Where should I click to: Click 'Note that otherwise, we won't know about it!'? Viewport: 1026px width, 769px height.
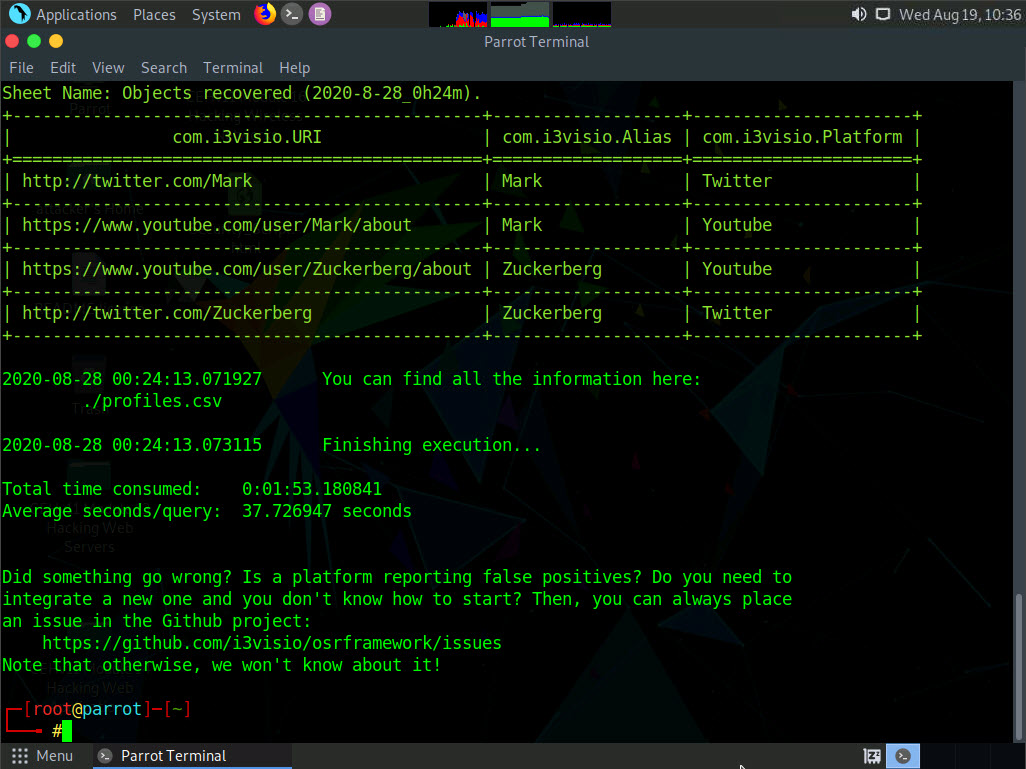click(x=222, y=665)
